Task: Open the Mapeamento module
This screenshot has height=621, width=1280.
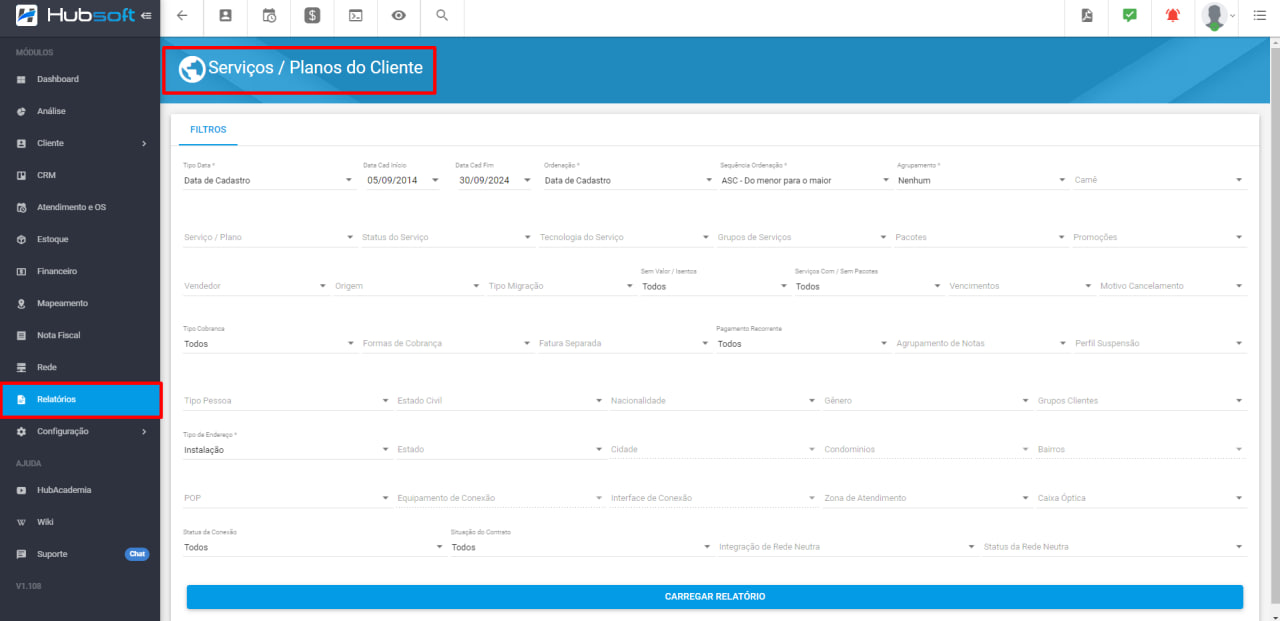Action: pos(80,303)
